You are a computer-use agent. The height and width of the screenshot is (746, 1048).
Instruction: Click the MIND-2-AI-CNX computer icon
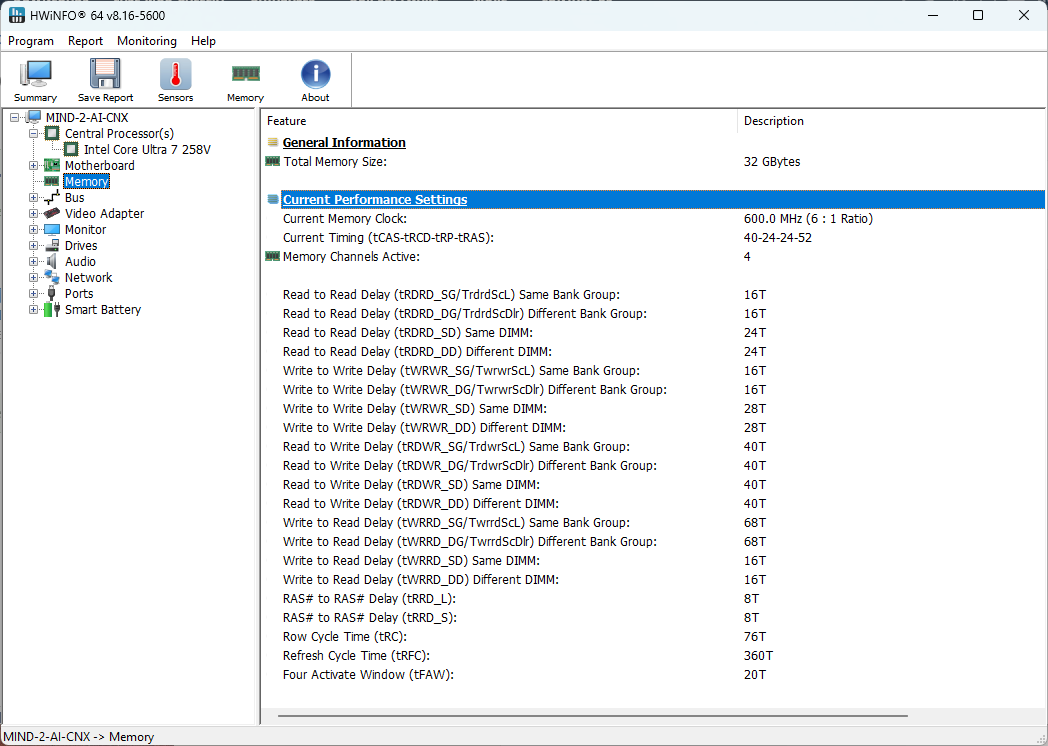click(x=33, y=118)
